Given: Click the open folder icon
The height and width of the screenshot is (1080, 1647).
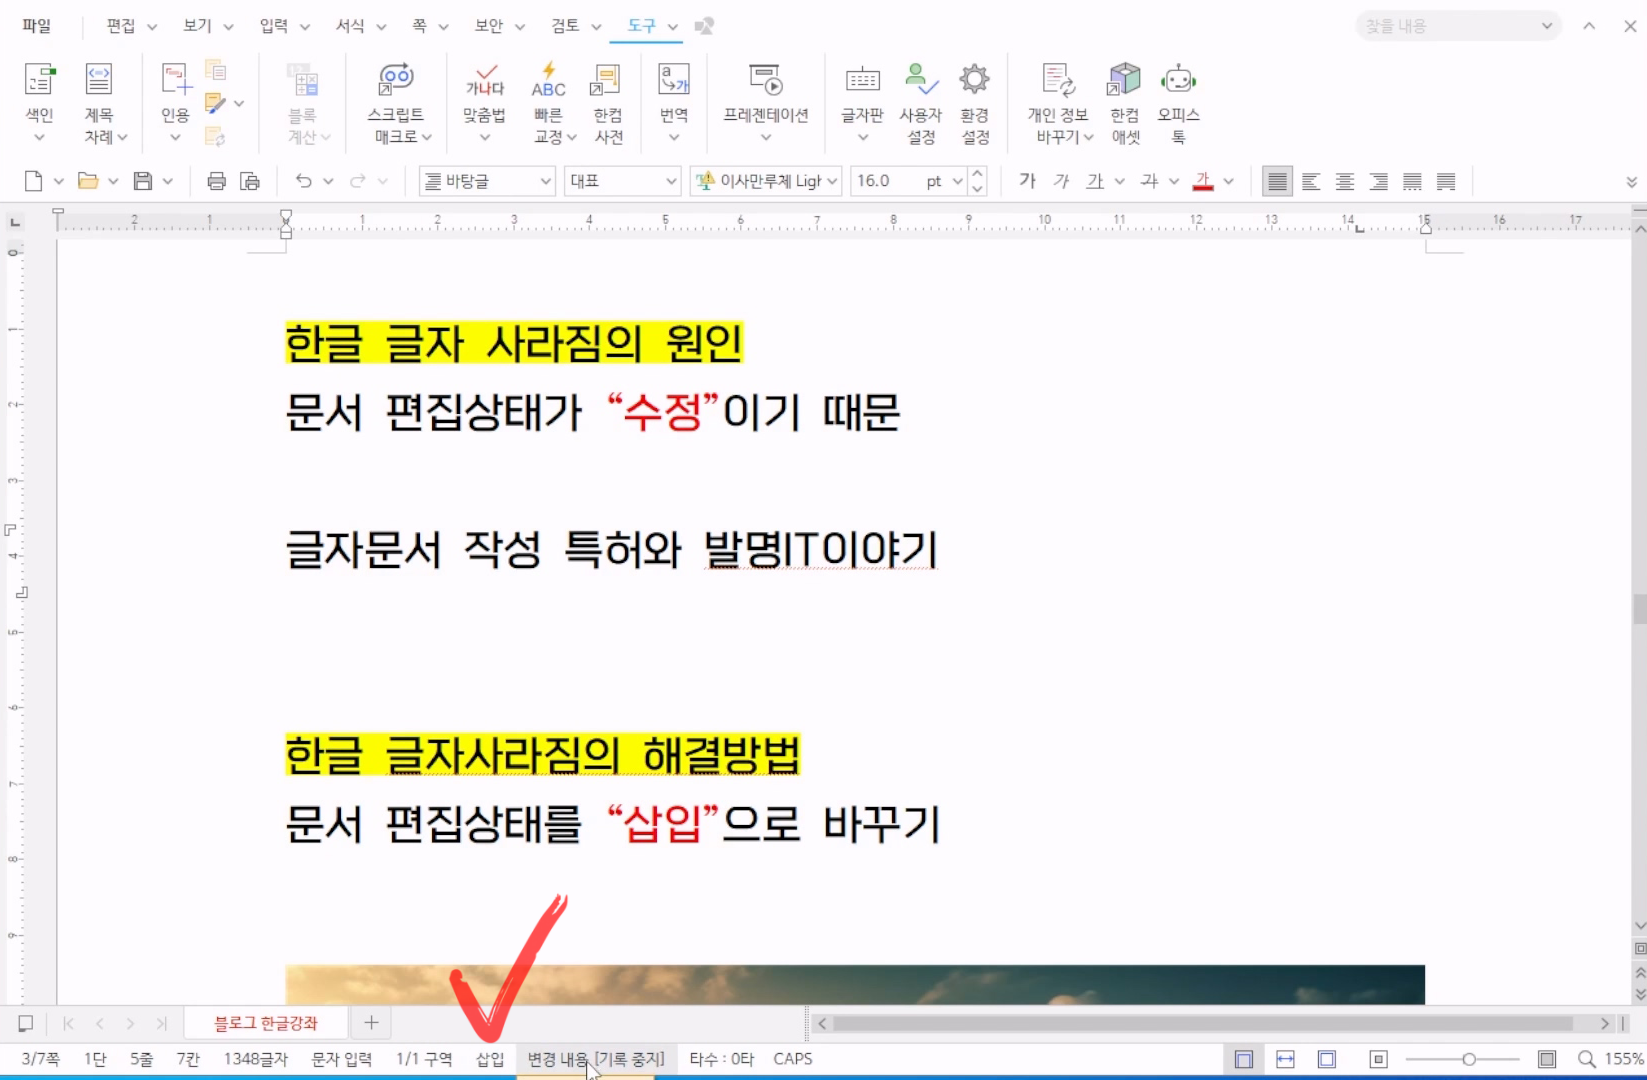Looking at the screenshot, I should pos(88,181).
